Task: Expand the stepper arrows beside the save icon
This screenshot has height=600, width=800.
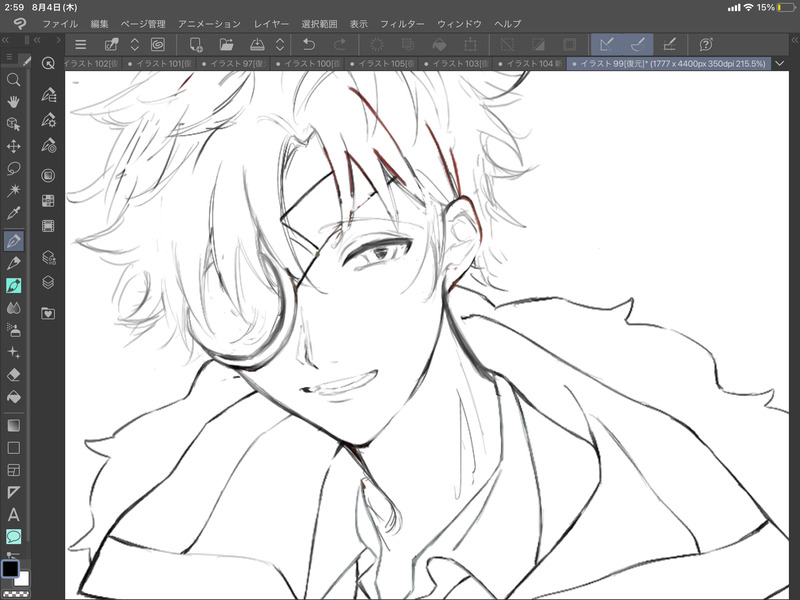Action: click(x=280, y=44)
